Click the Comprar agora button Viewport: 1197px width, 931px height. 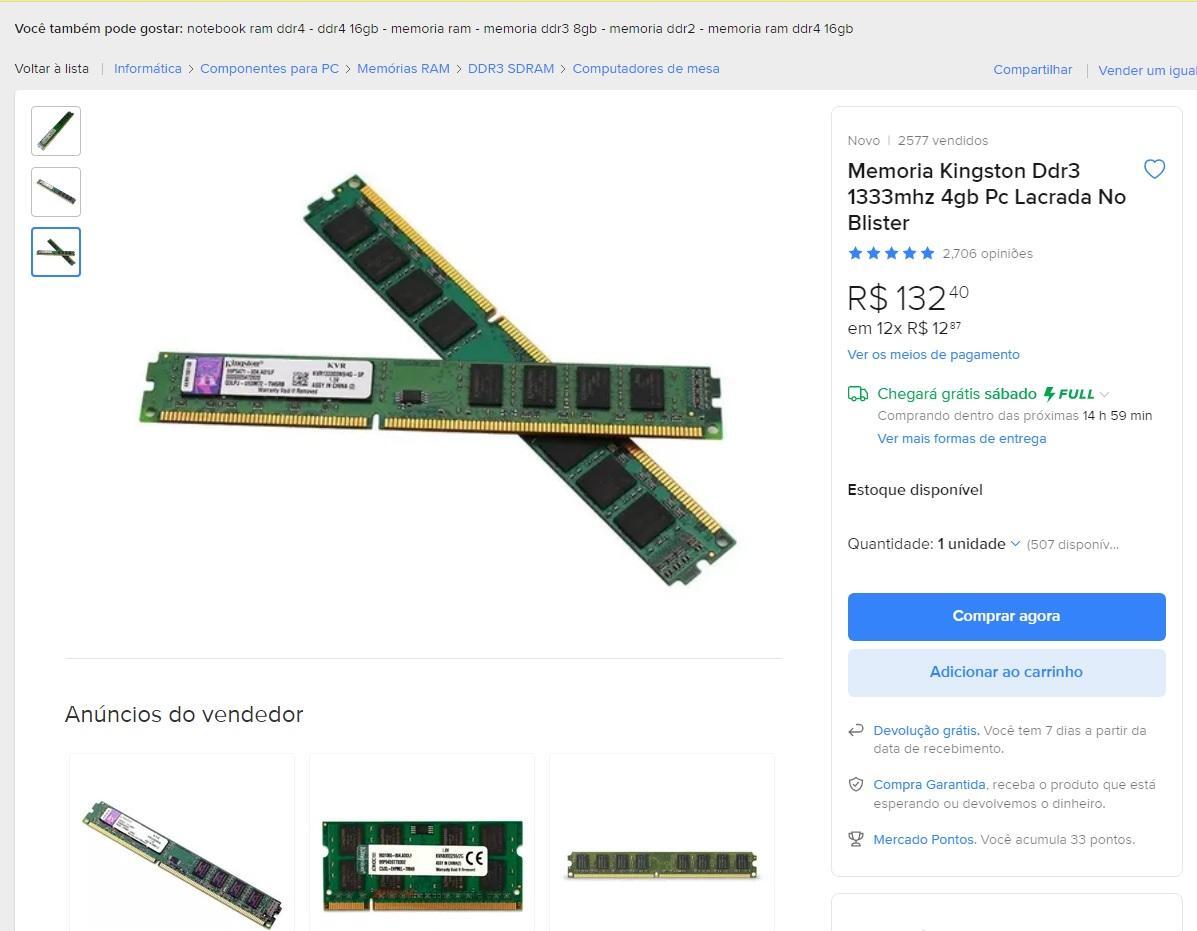[1006, 617]
